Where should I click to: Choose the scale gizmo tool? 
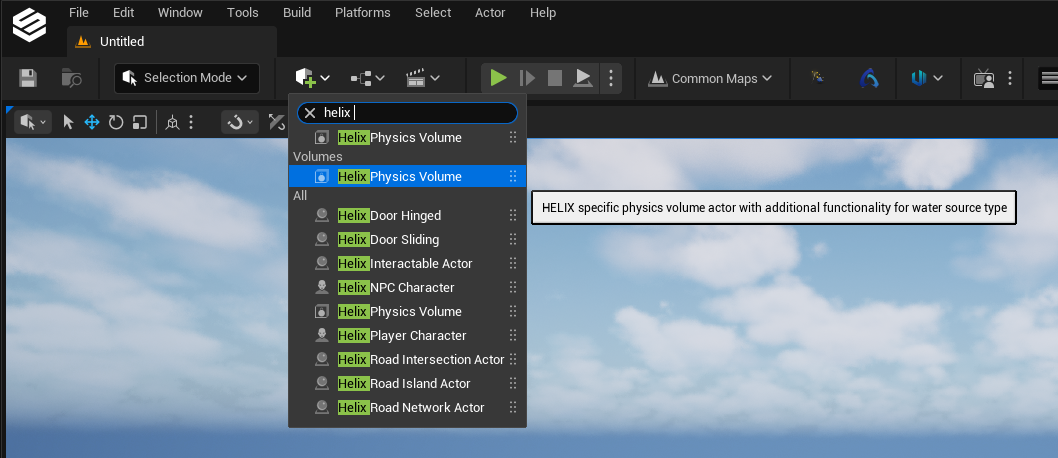(140, 122)
